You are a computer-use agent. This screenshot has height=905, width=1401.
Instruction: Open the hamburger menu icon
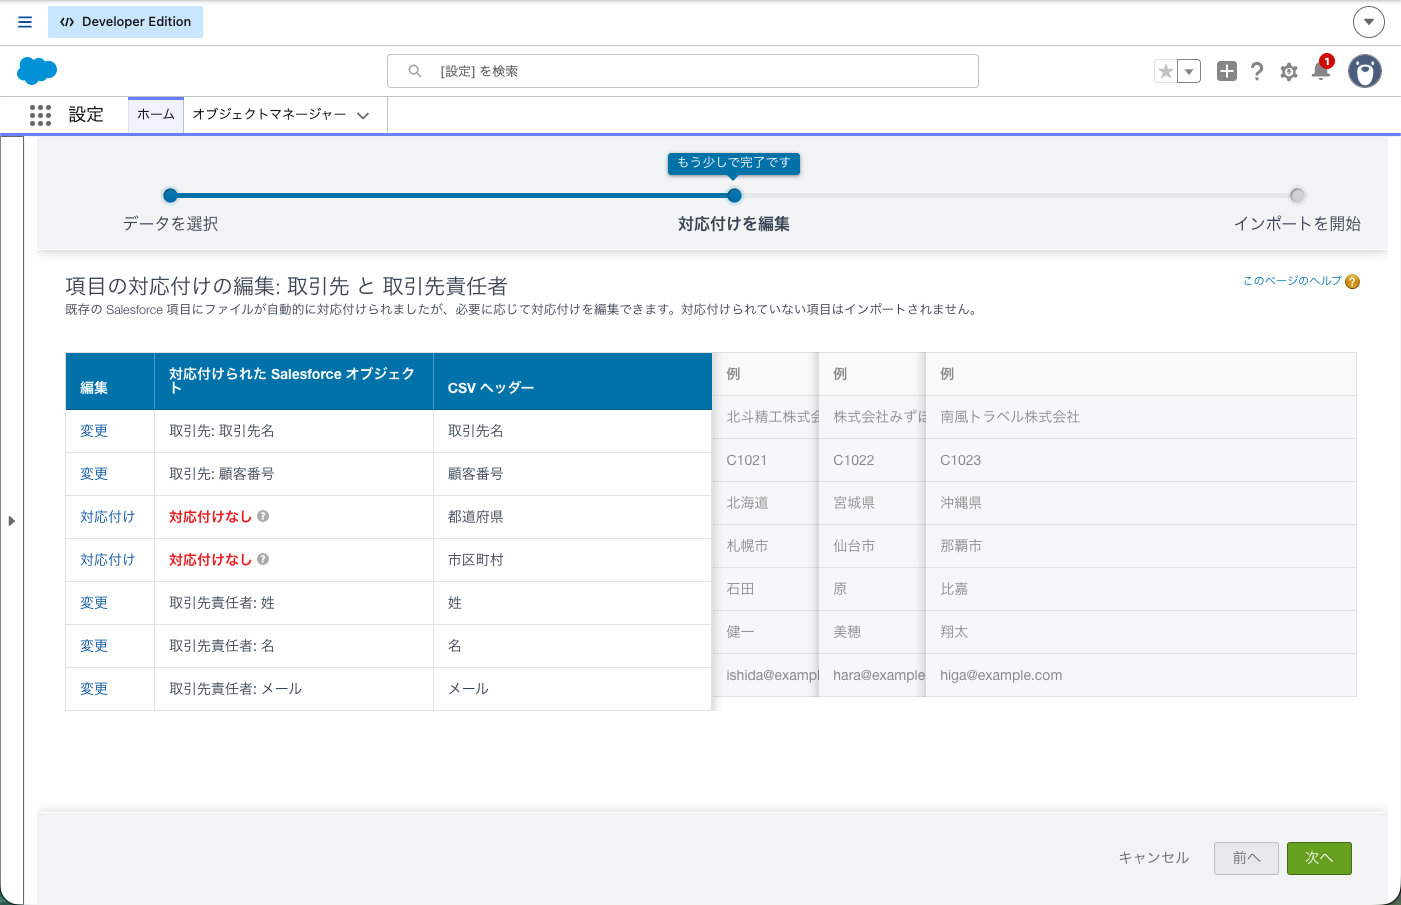(25, 22)
